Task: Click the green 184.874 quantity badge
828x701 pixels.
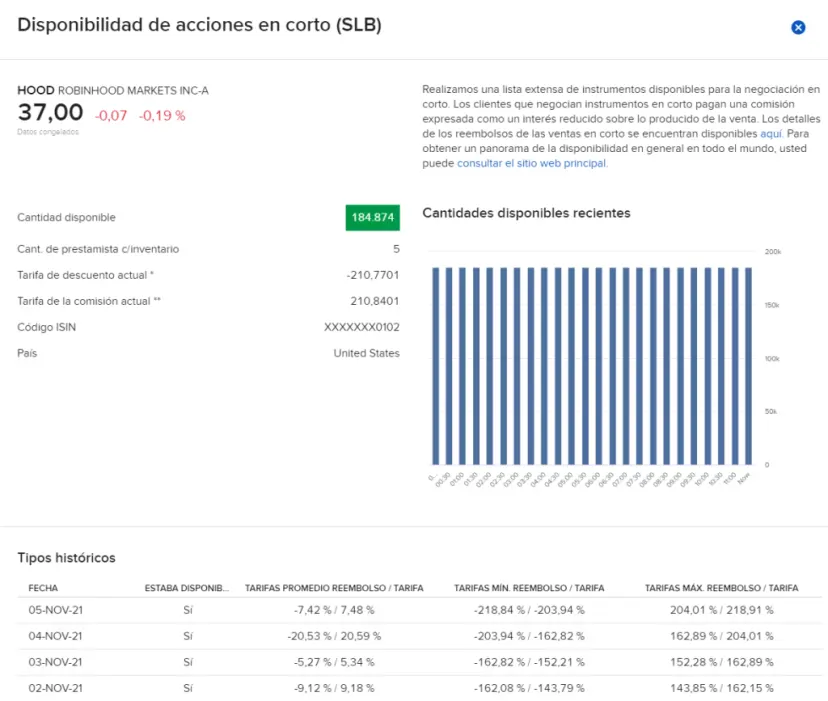Action: coord(371,218)
